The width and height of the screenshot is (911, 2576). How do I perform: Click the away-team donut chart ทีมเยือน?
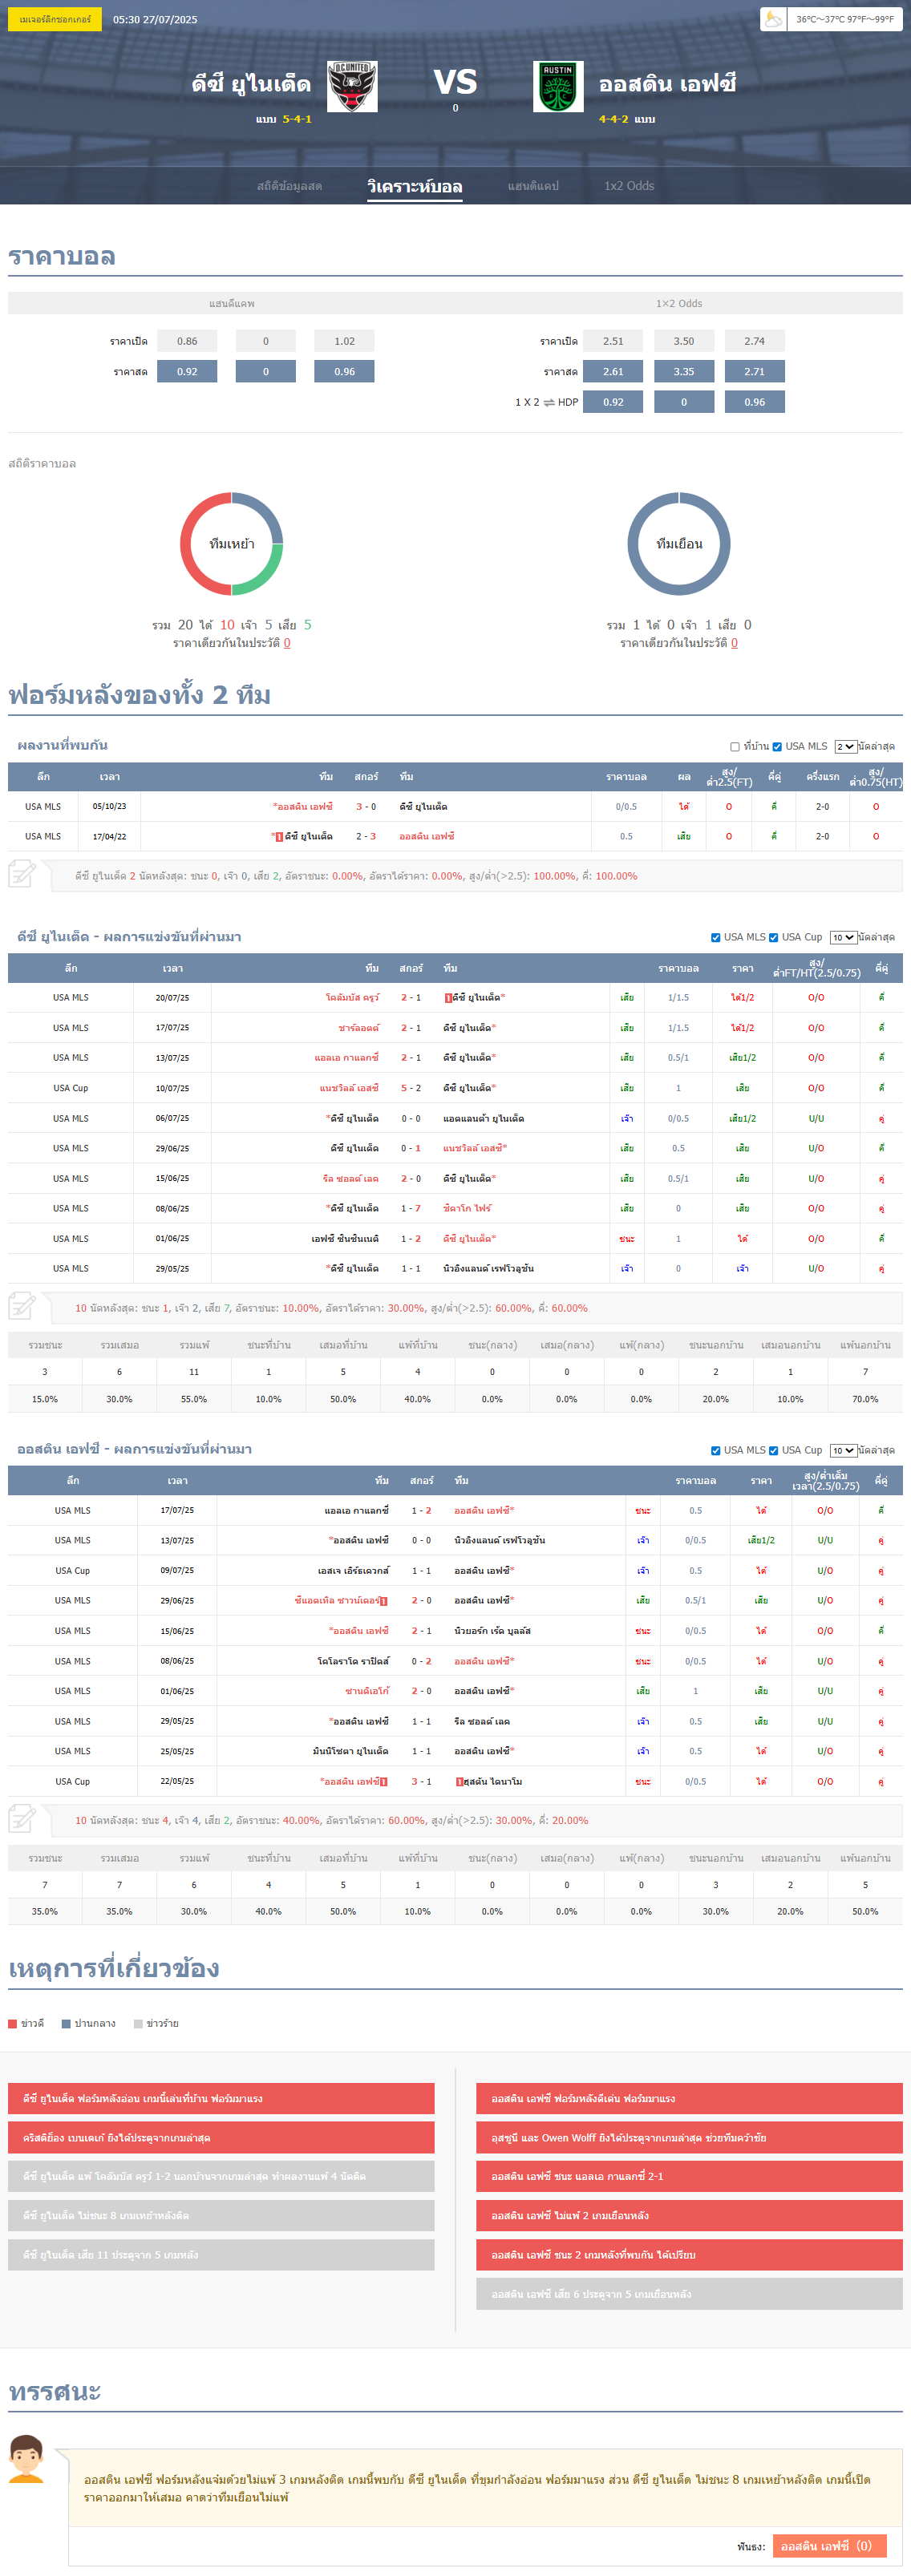679,544
